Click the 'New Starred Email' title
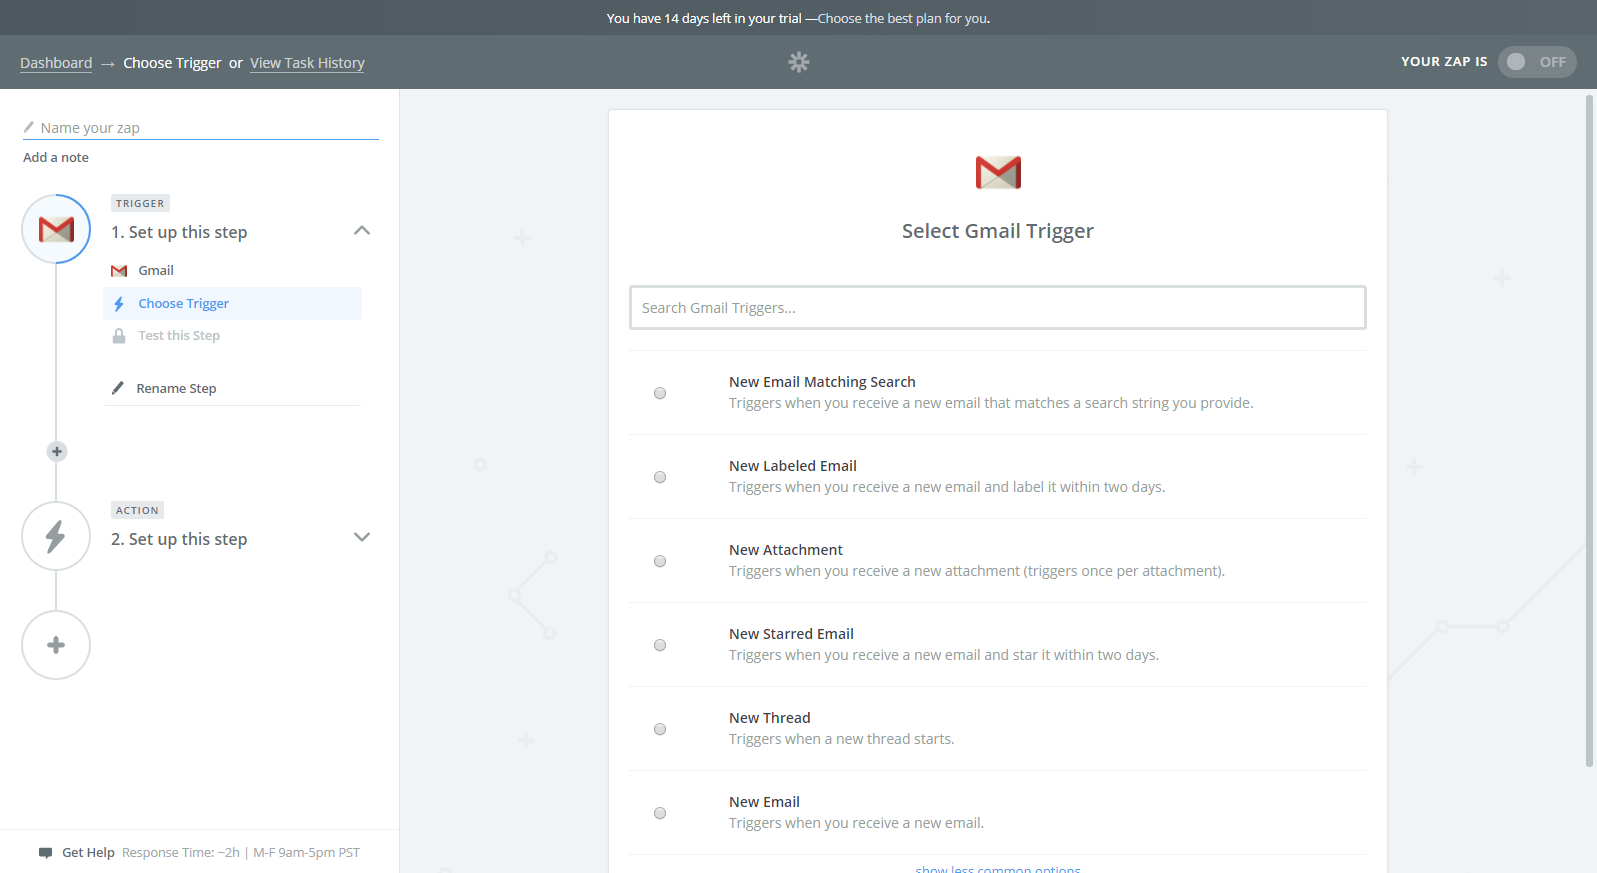The width and height of the screenshot is (1597, 873). pos(791,634)
